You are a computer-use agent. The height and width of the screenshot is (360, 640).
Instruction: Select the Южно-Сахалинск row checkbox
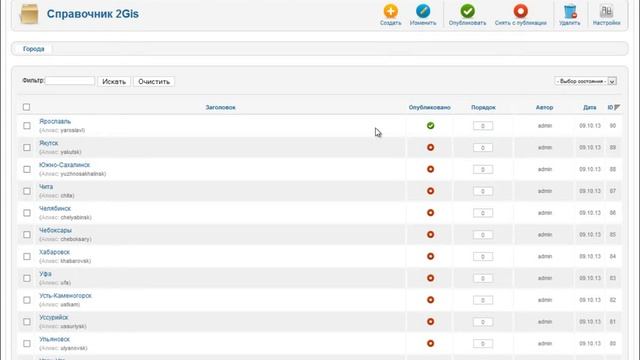[27, 169]
